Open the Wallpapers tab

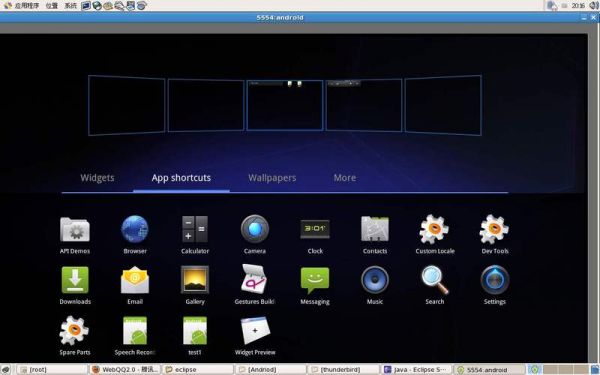pos(272,178)
